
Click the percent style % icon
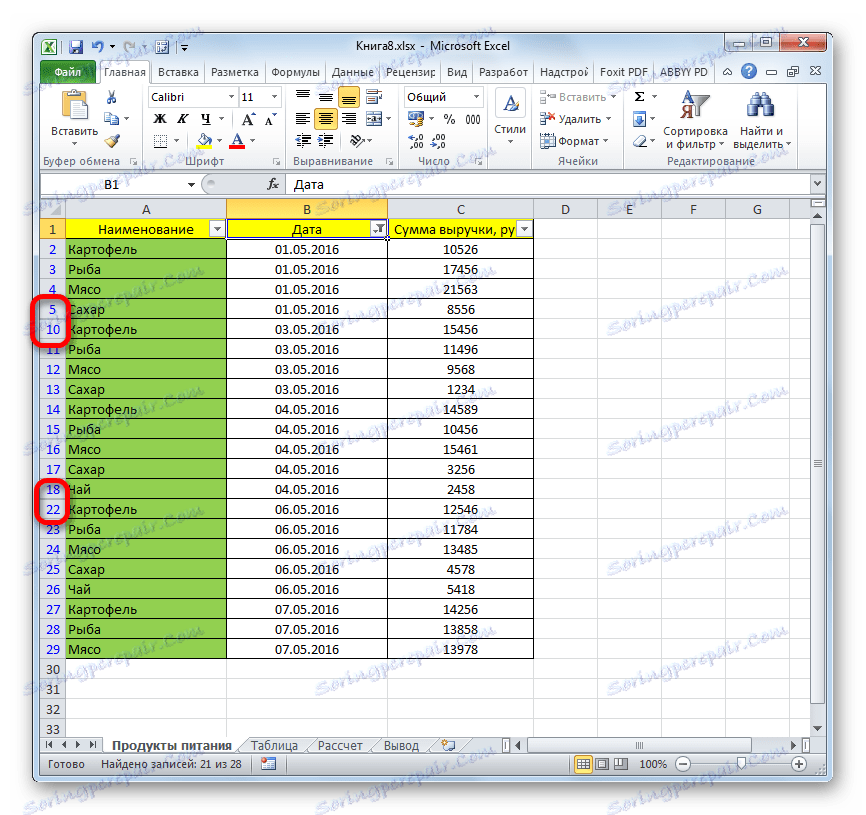pos(447,118)
